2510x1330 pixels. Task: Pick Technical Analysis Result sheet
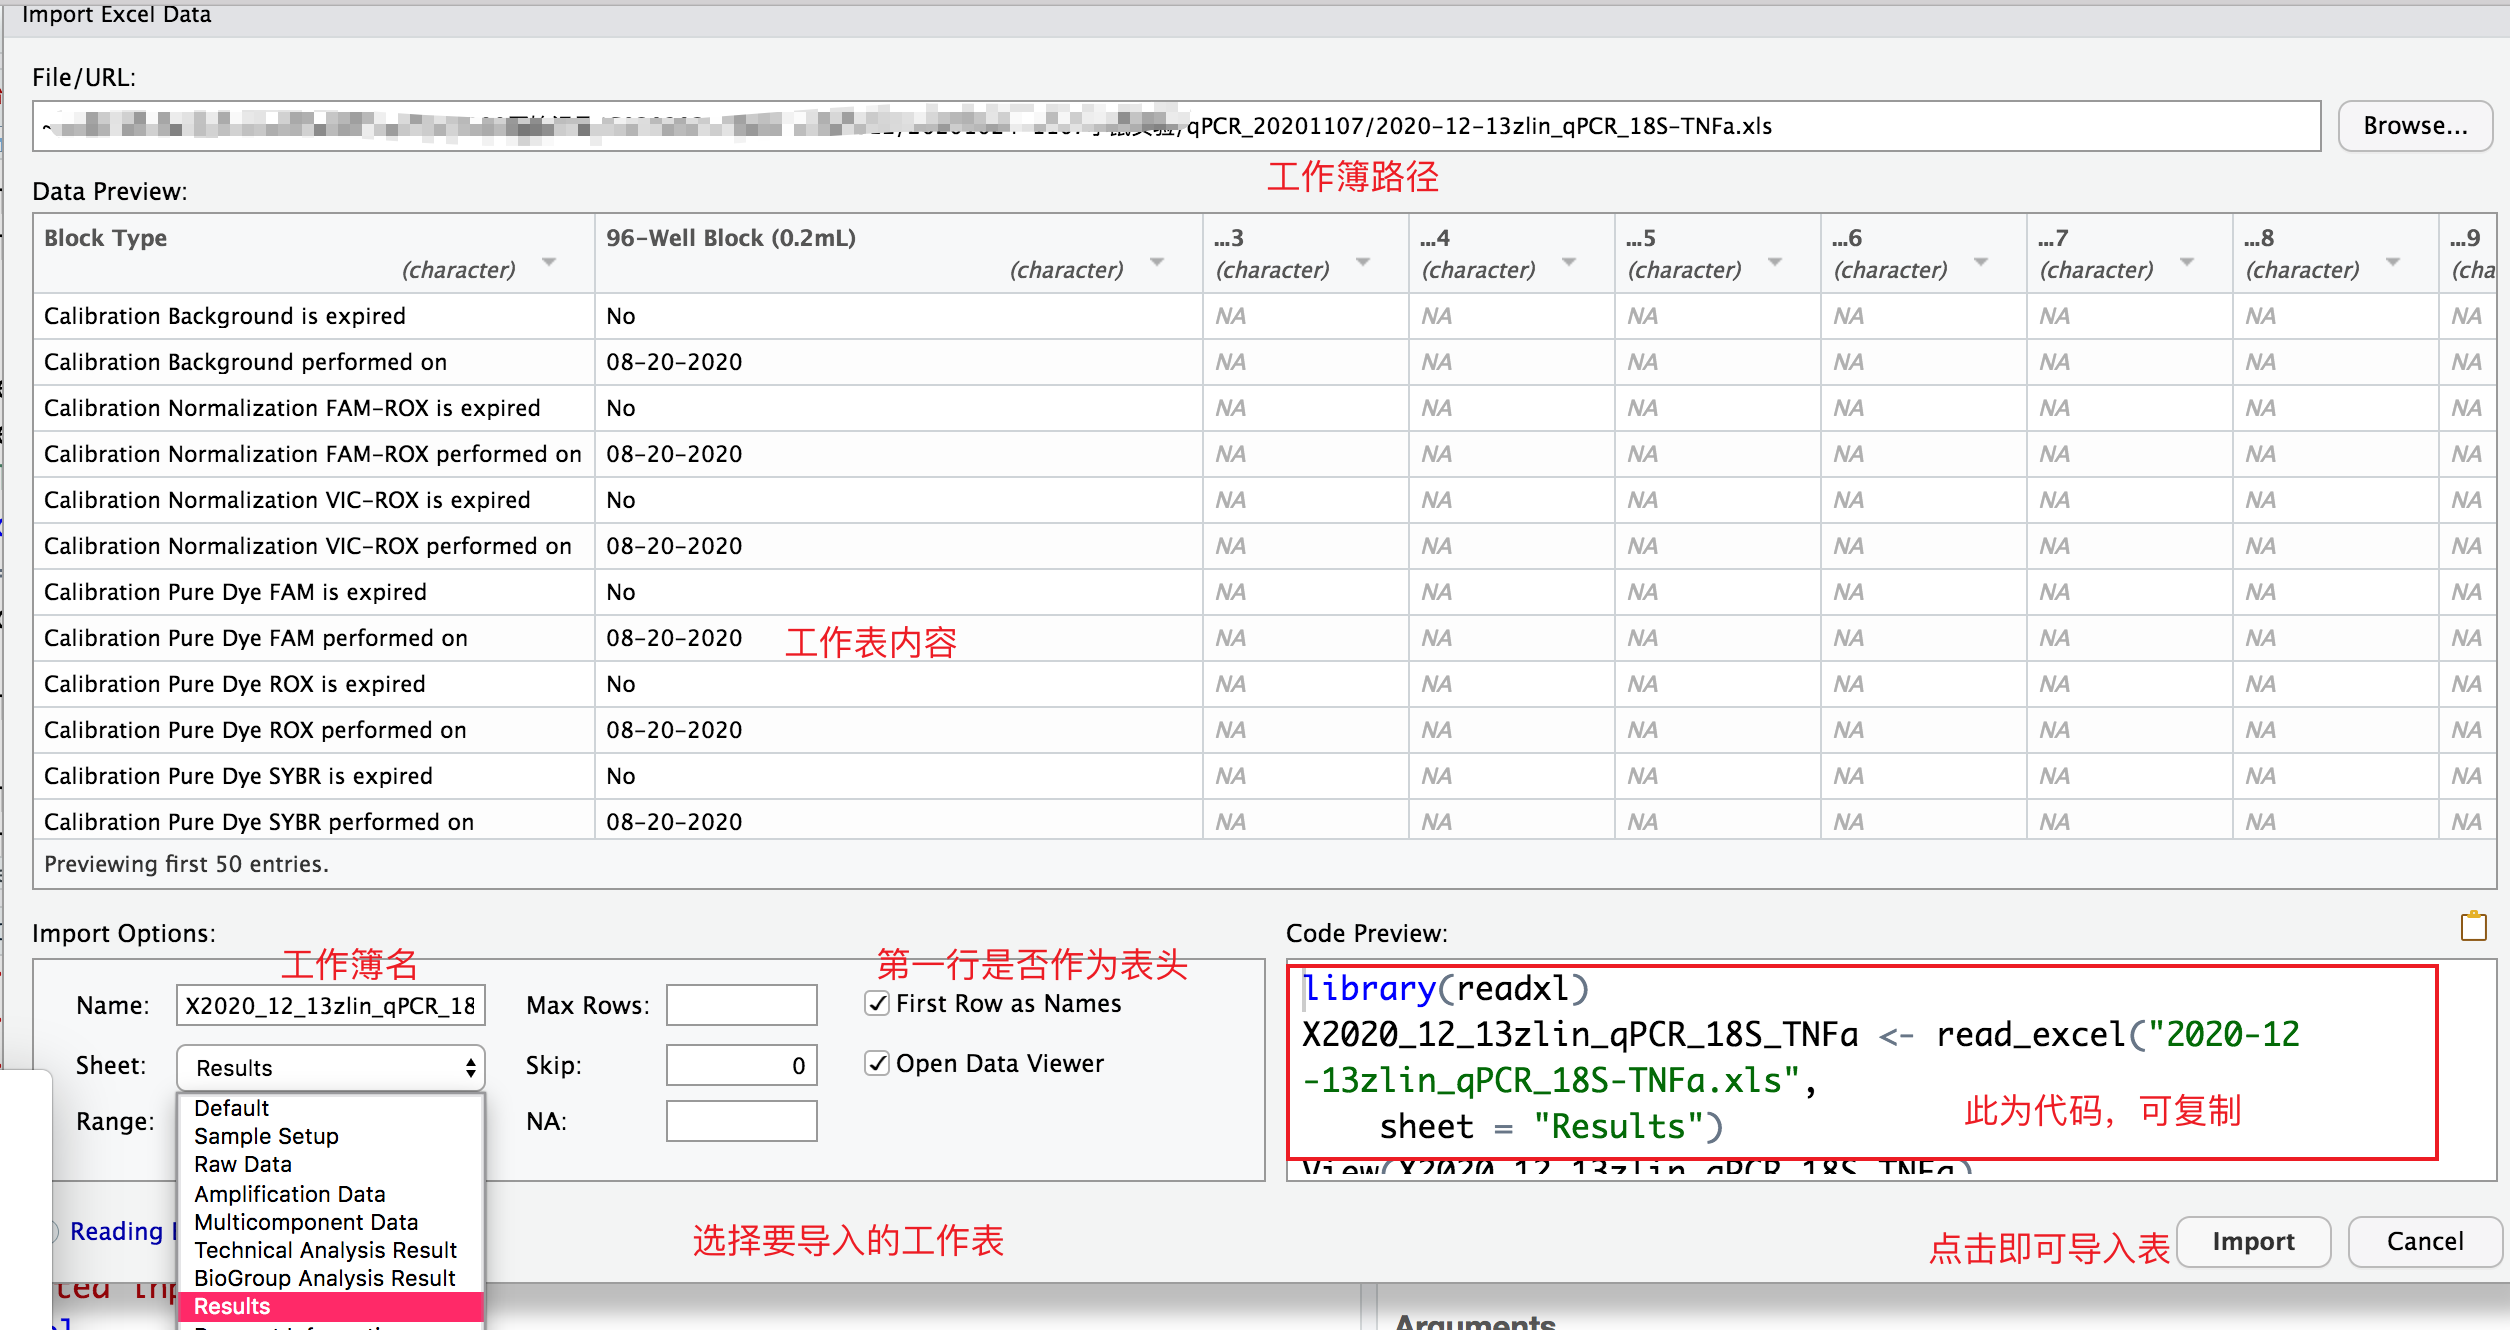325,1250
